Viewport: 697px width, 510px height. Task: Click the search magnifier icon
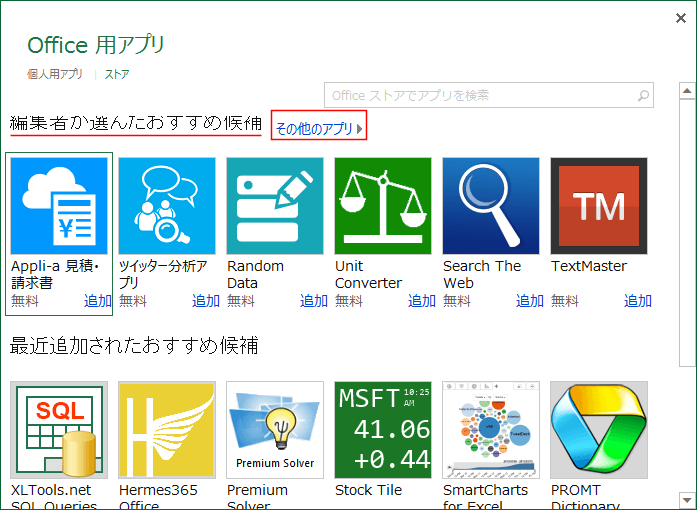pyautogui.click(x=643, y=95)
